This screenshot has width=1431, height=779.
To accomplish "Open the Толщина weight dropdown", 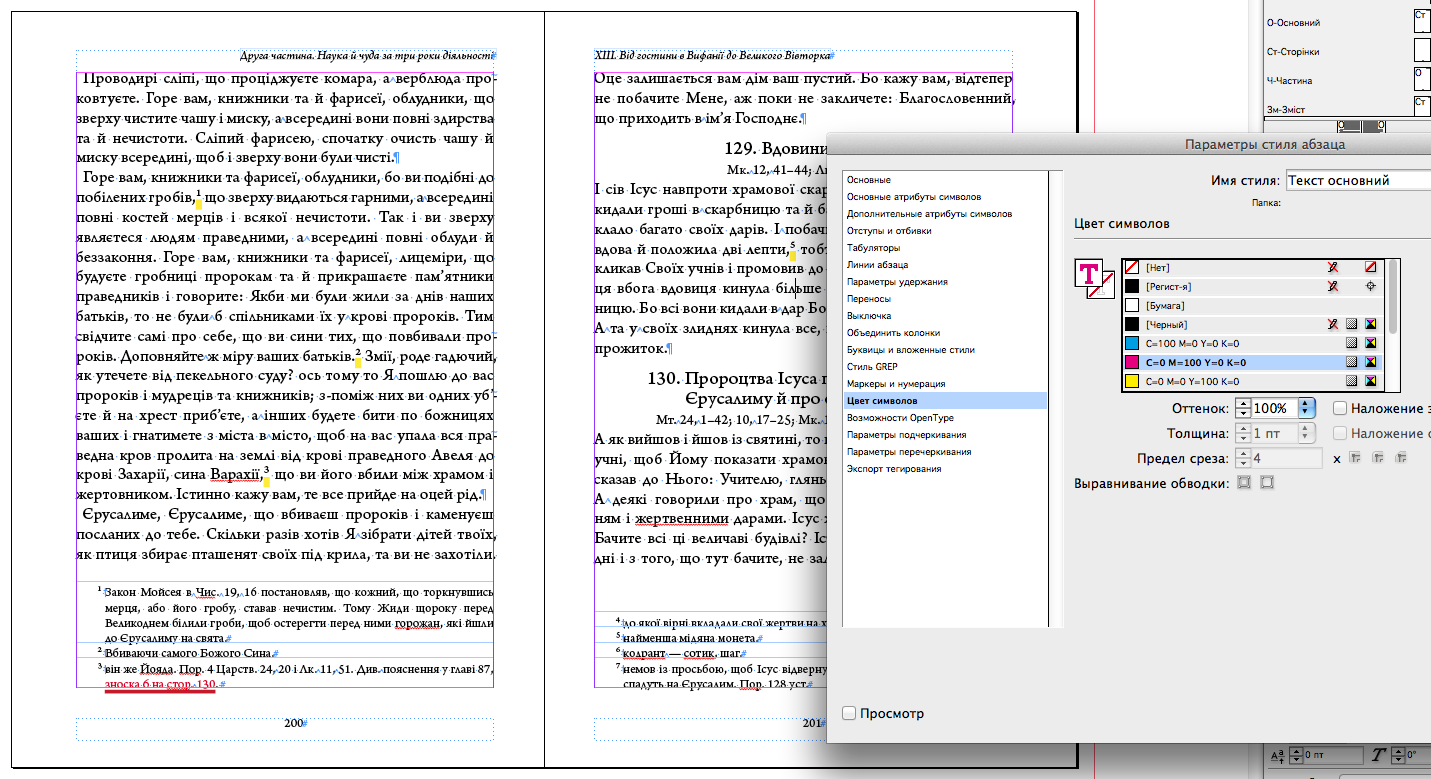I will click(1306, 433).
